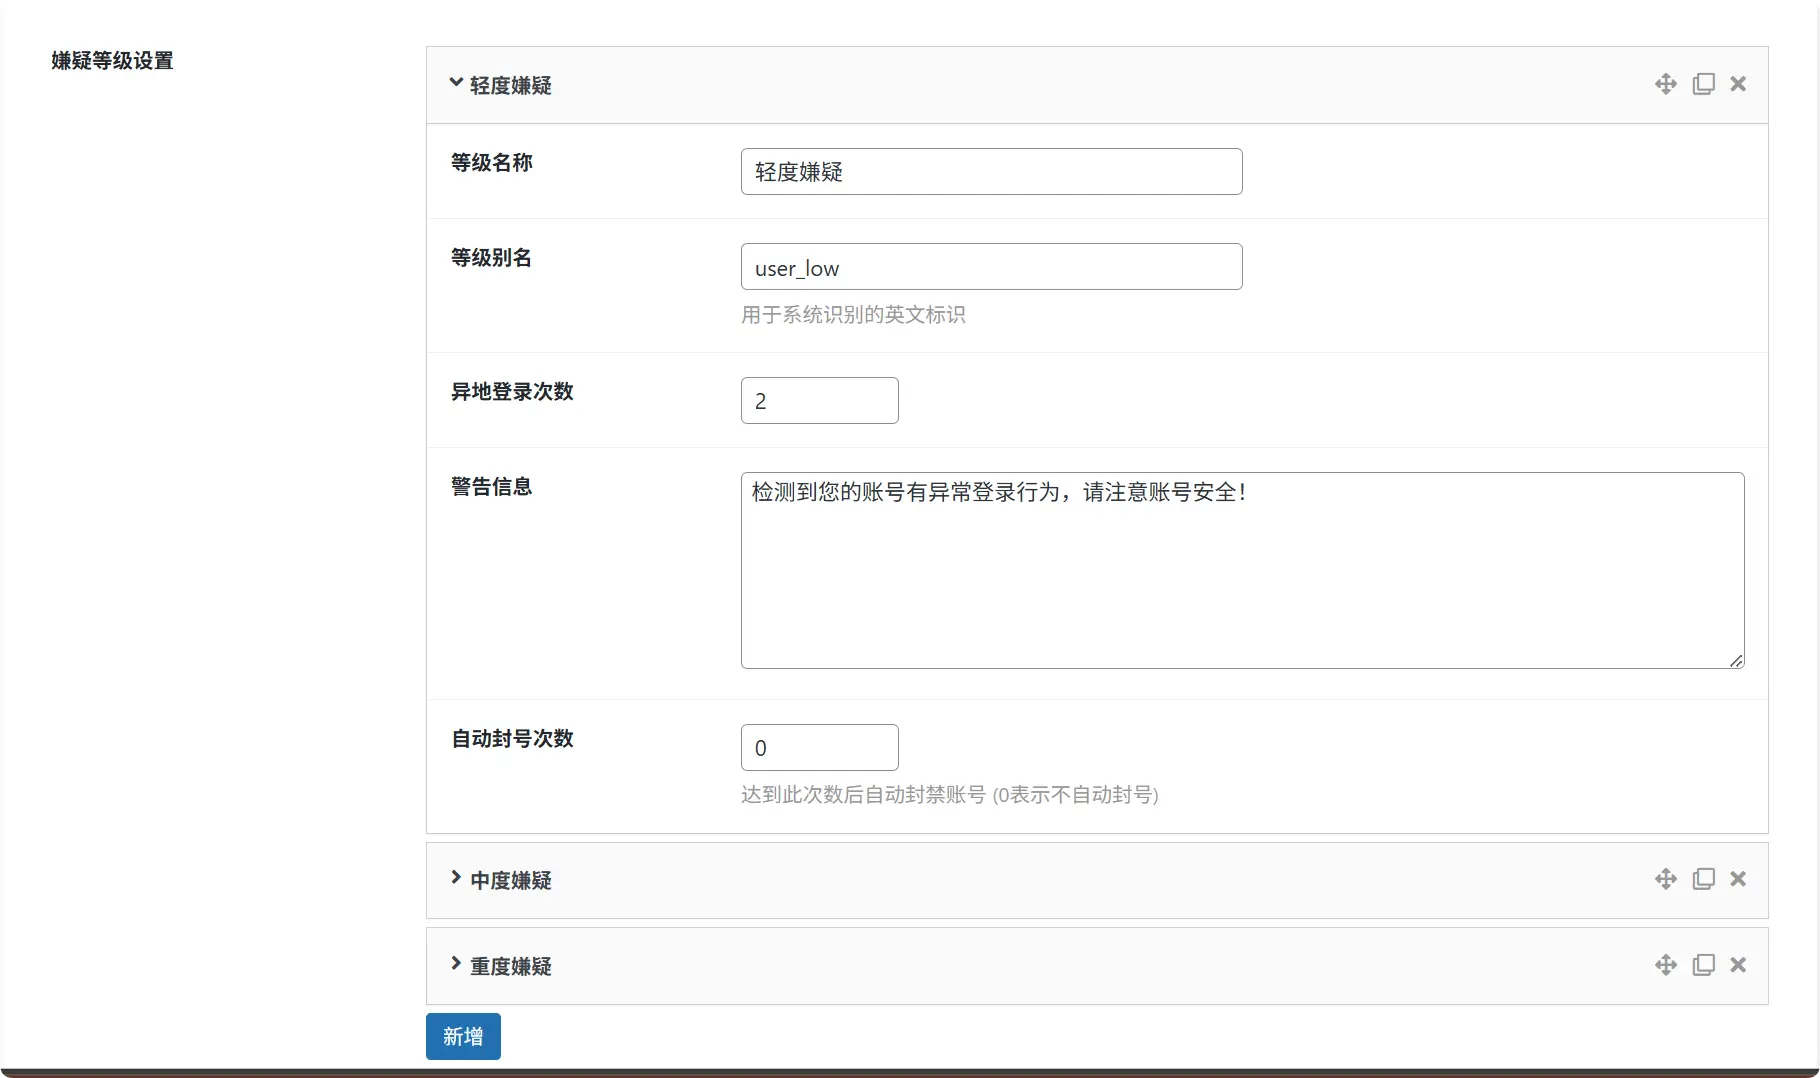Viewport: 1820px width, 1078px height.
Task: Click the 警告信息 textarea resize grip
Action: pyautogui.click(x=1736, y=661)
